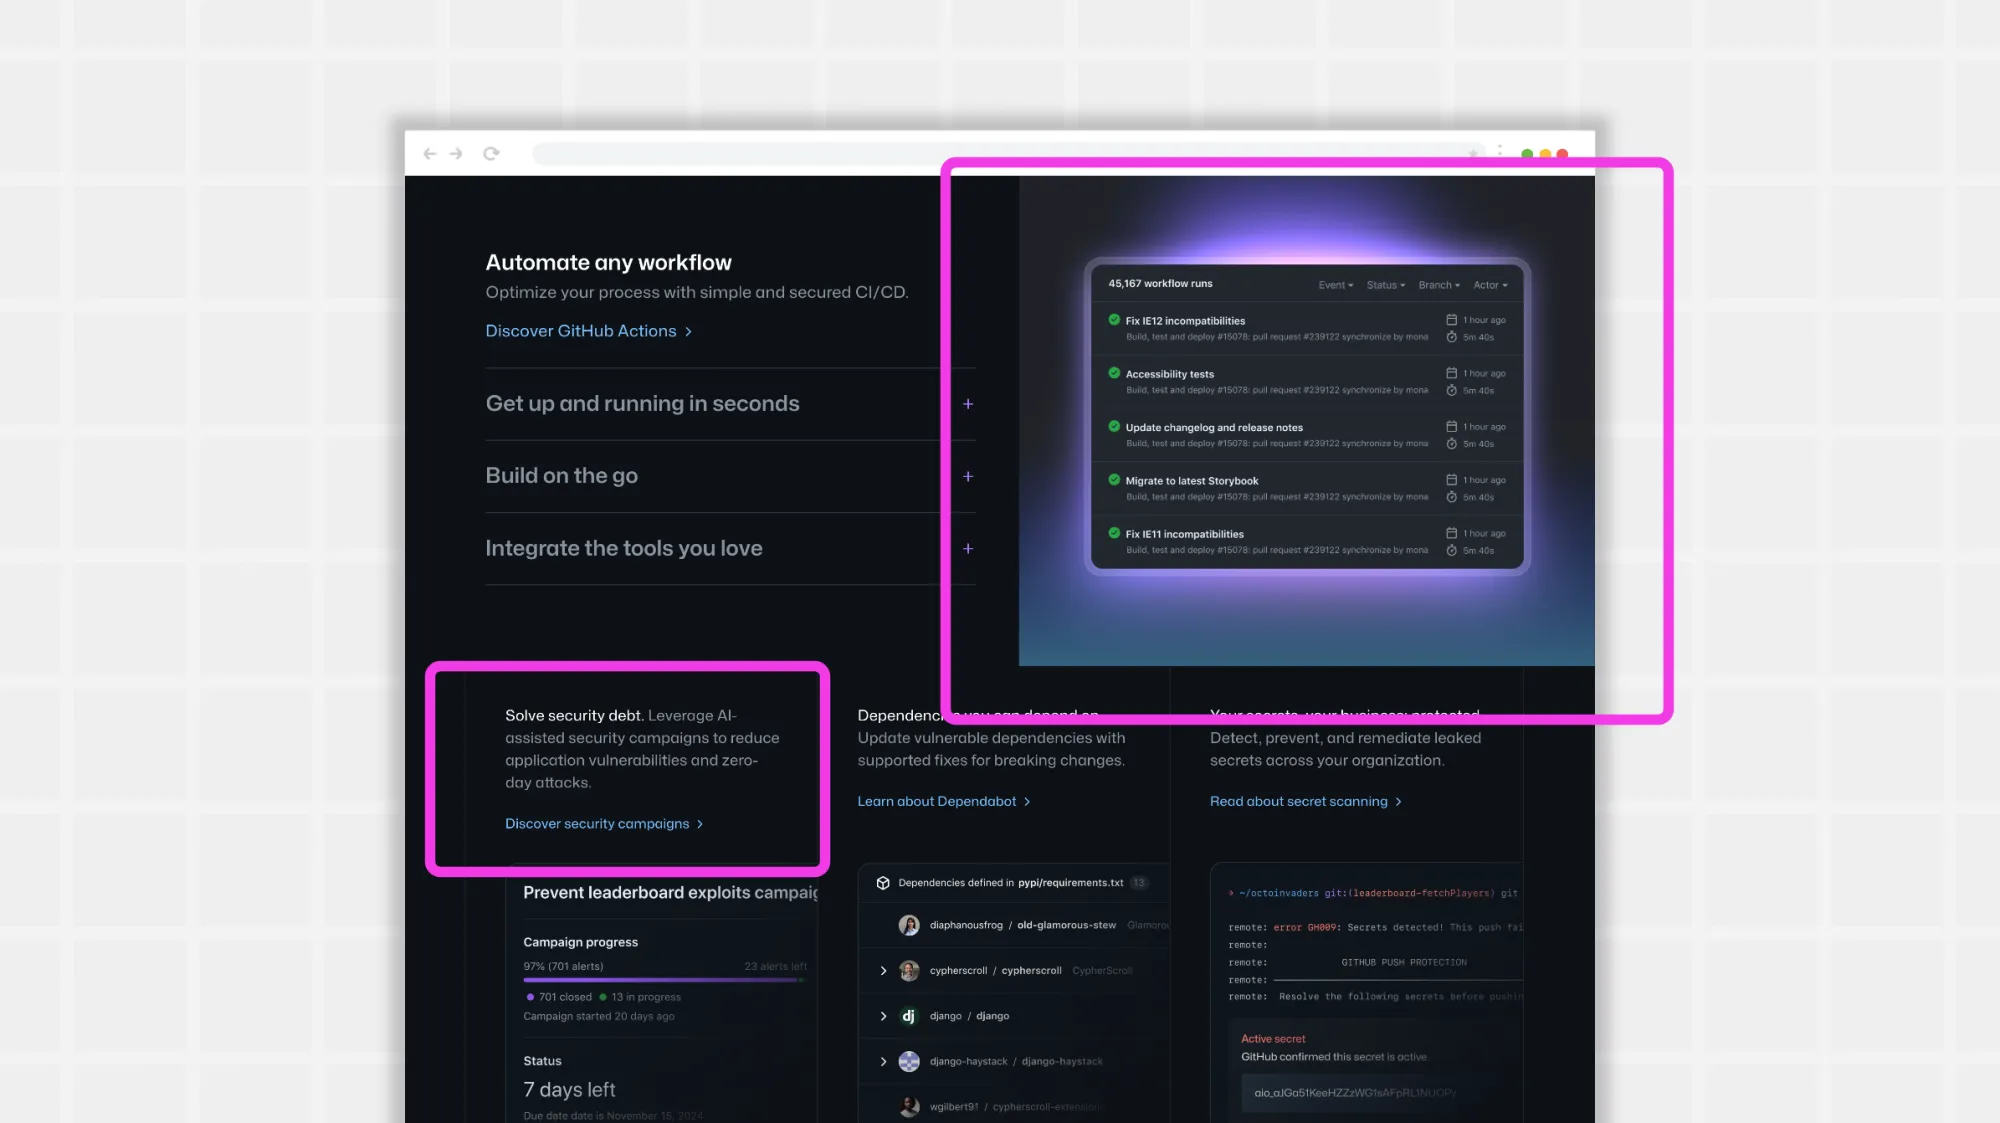Click the wgilbert91 avatar icon
Viewport: 2000px width, 1123px height.
[909, 1107]
